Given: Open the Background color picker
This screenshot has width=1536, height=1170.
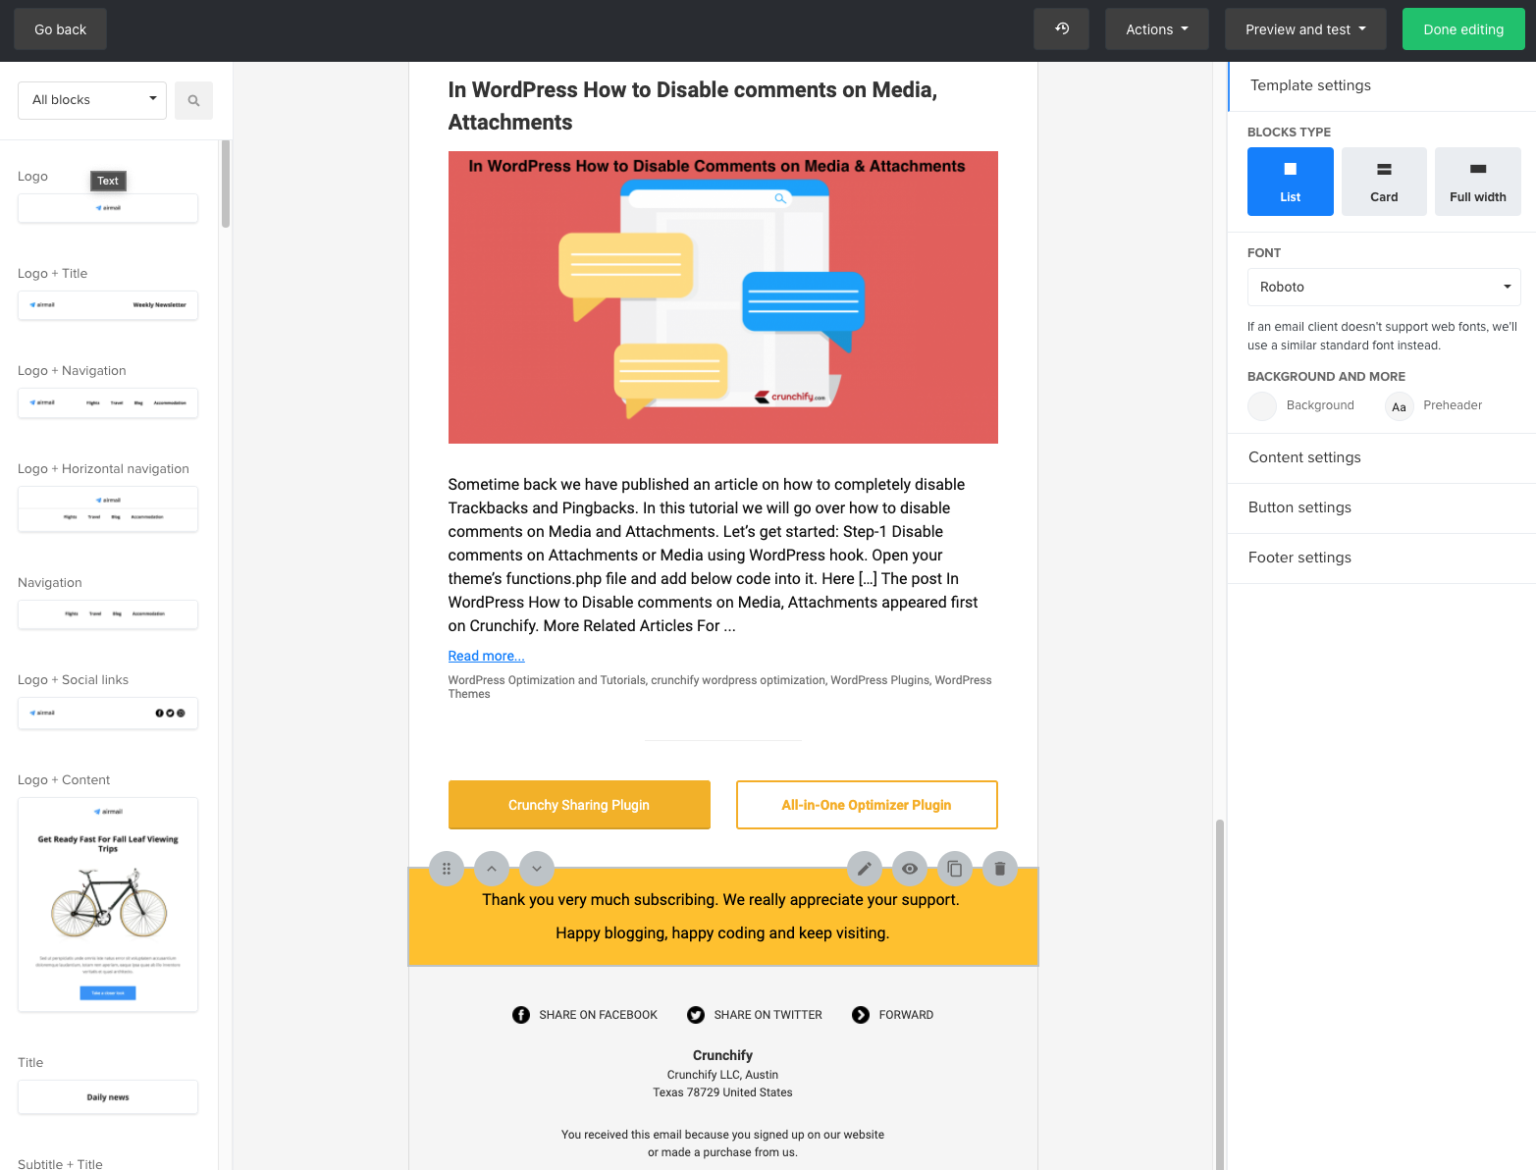Looking at the screenshot, I should coord(1262,406).
